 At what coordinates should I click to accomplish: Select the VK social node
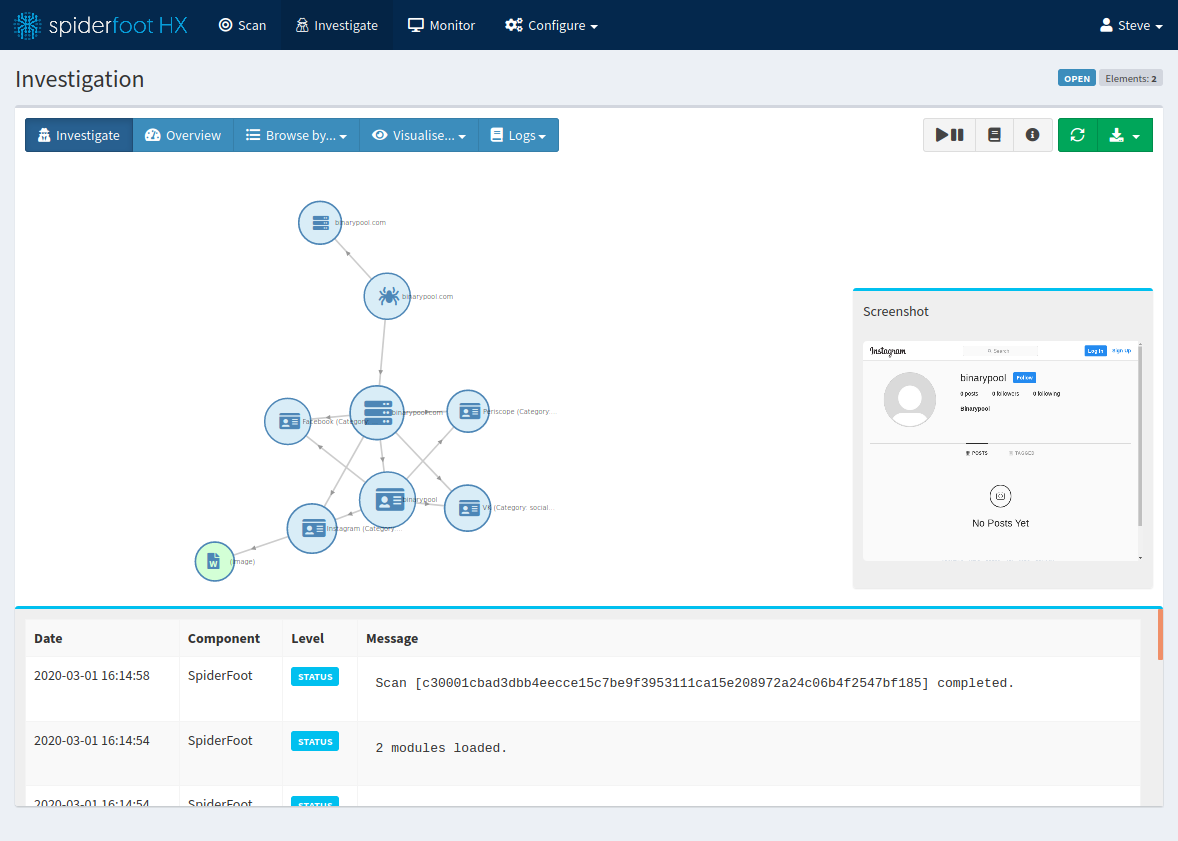467,508
